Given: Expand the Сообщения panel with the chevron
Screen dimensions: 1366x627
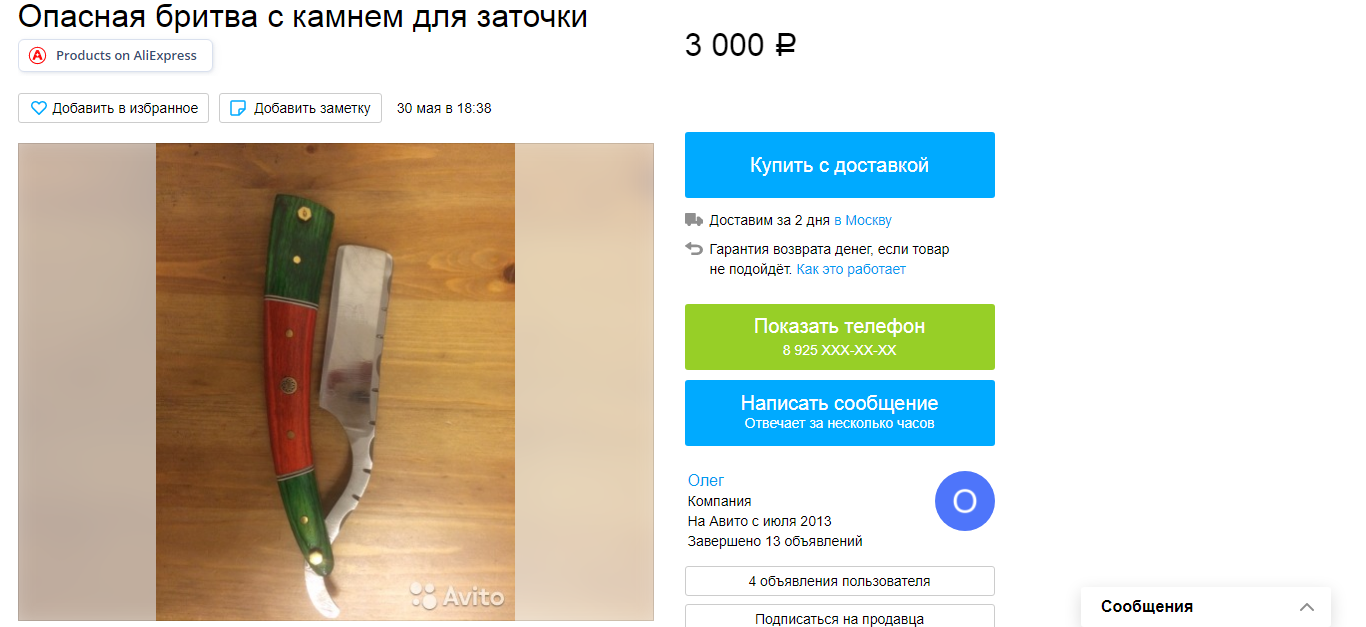Looking at the screenshot, I should (x=1307, y=607).
